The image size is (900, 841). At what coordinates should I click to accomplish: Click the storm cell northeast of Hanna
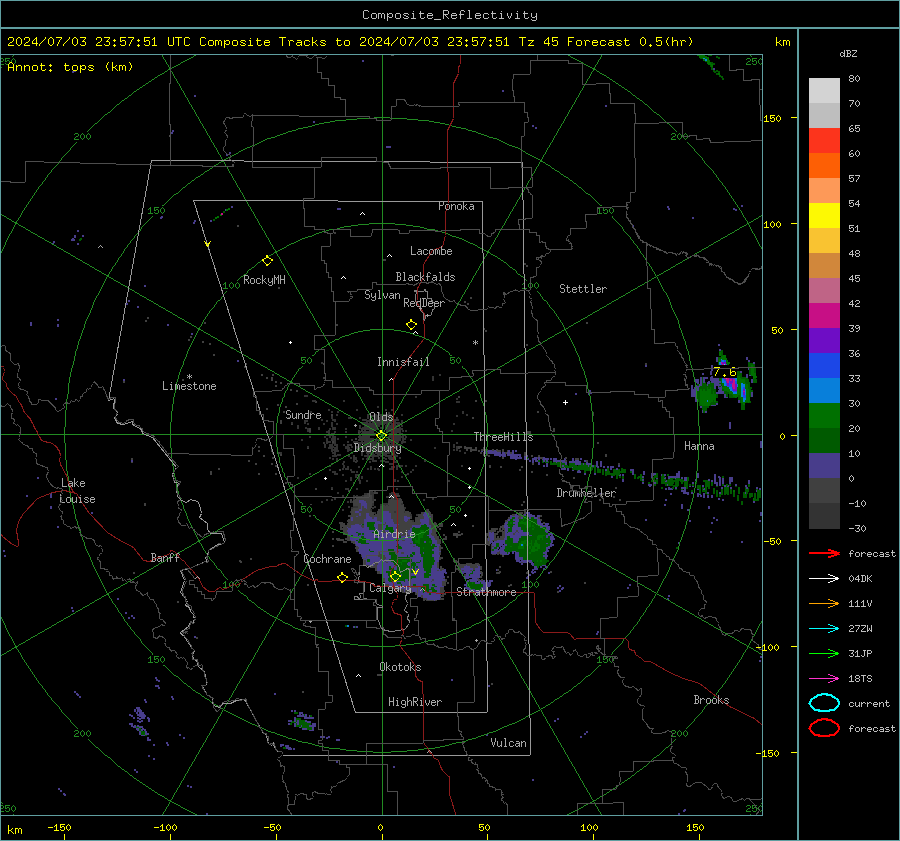[x=724, y=382]
